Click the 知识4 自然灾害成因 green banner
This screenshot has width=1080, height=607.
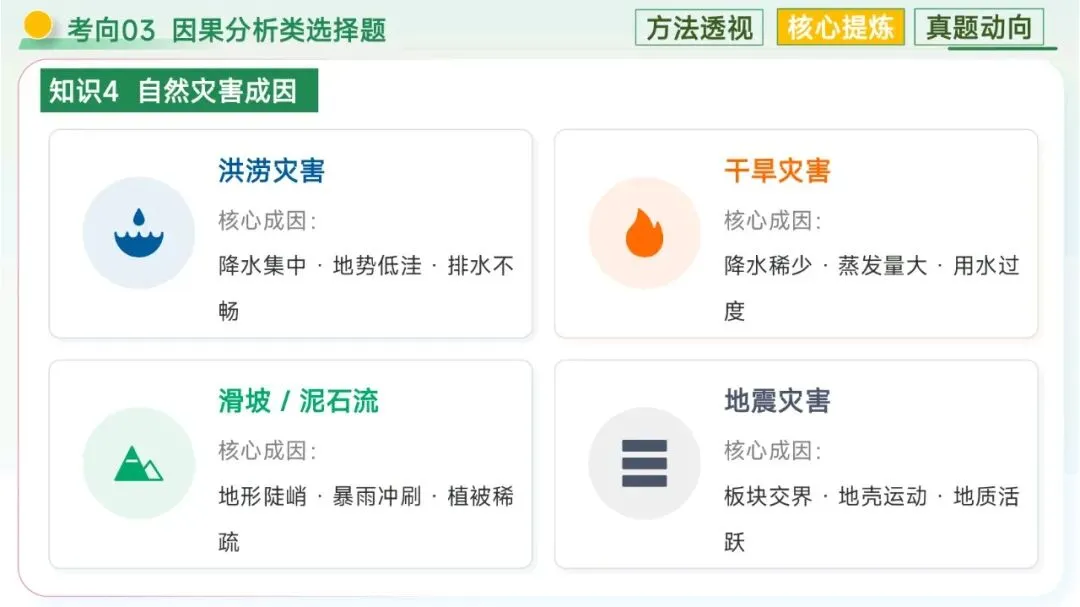[x=178, y=91]
